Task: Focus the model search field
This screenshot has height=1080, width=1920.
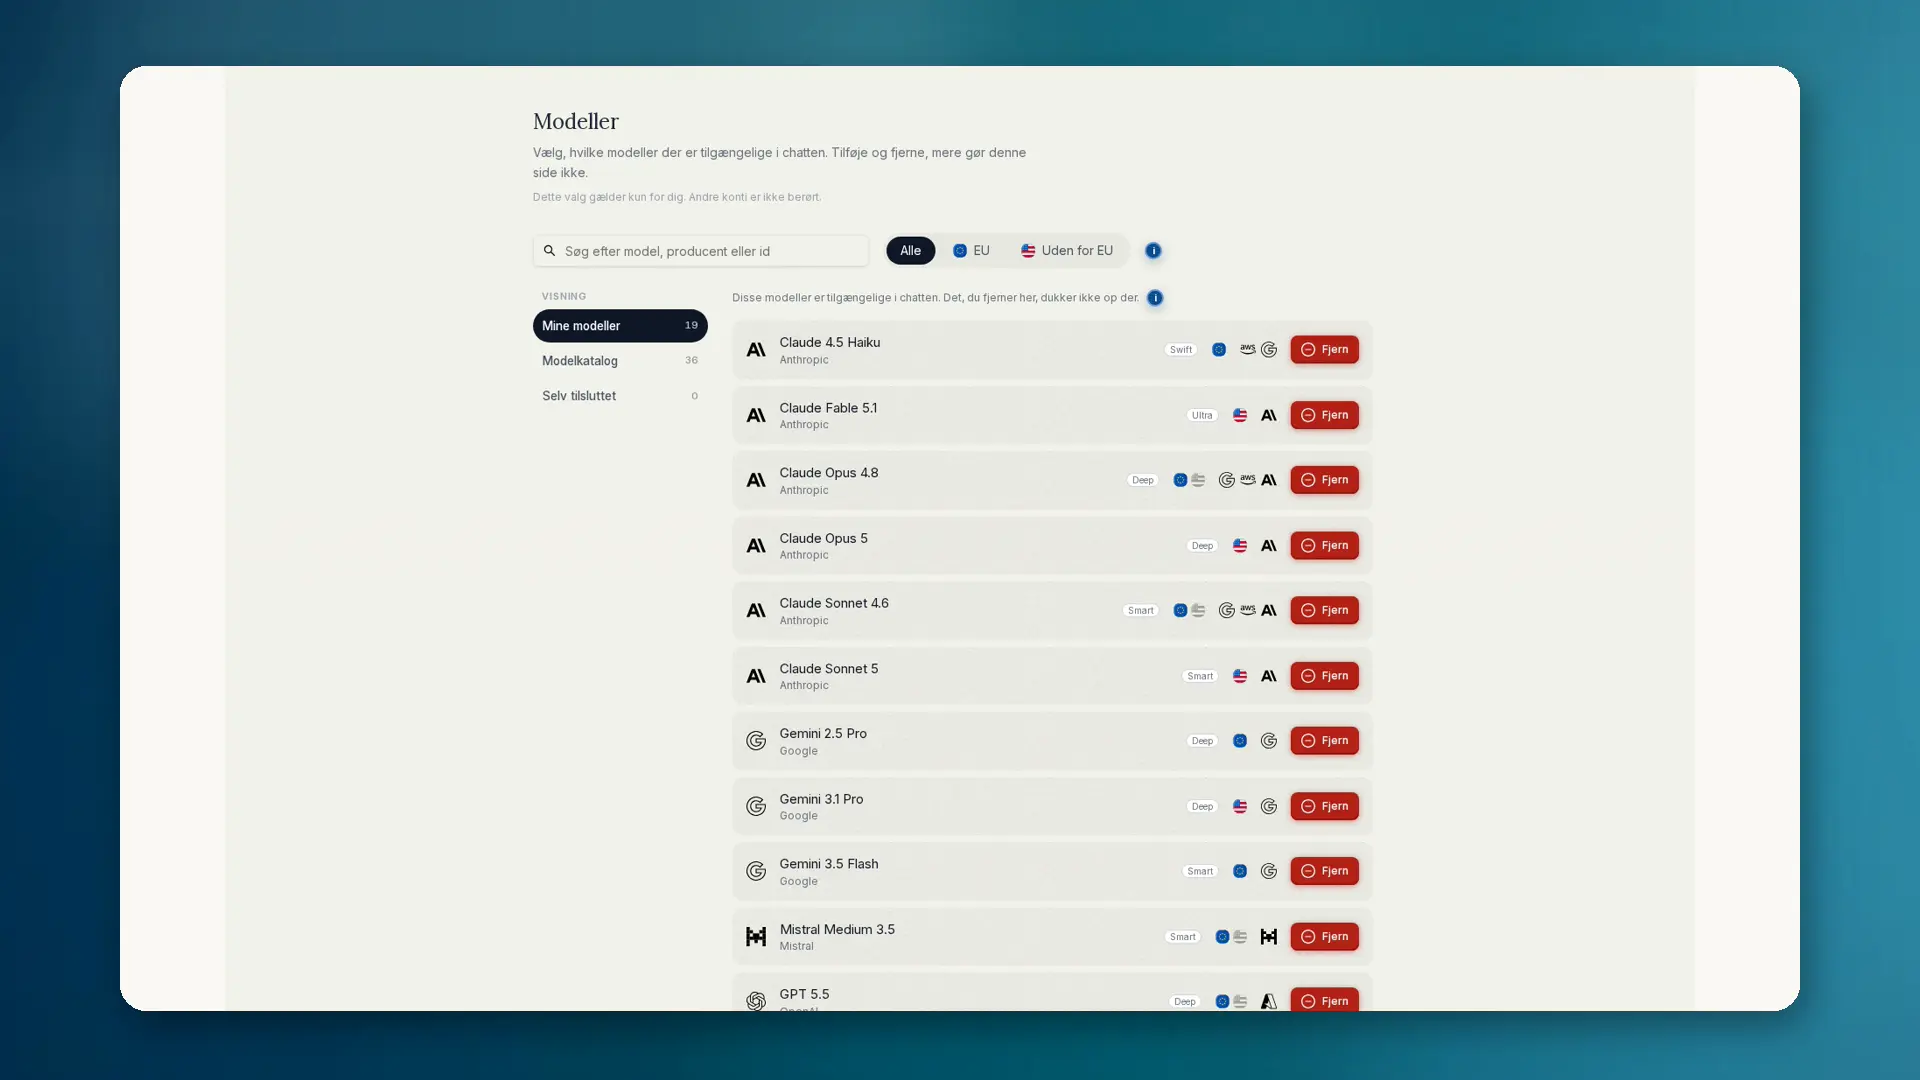Action: 701,251
